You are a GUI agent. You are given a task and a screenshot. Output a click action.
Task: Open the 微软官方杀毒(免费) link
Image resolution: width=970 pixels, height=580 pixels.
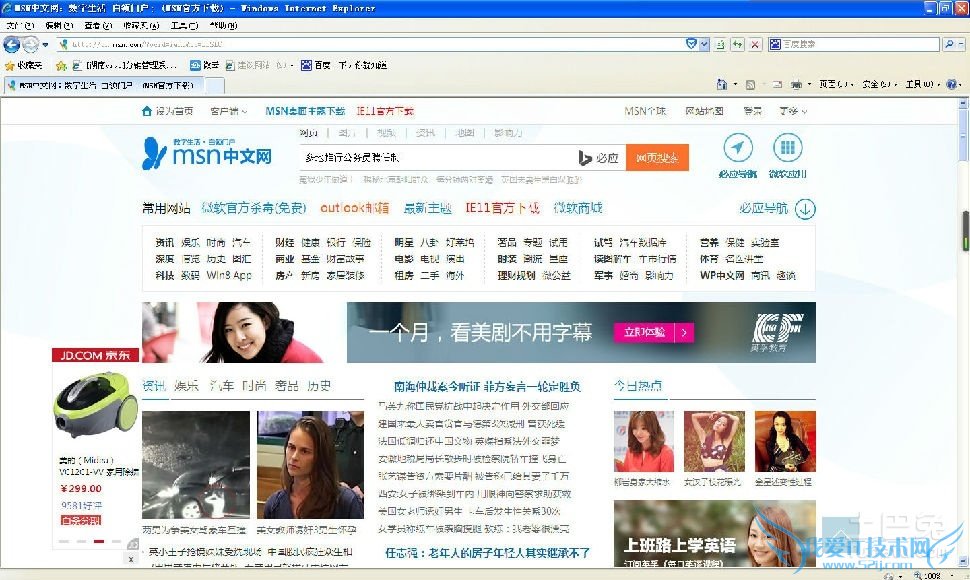point(254,208)
